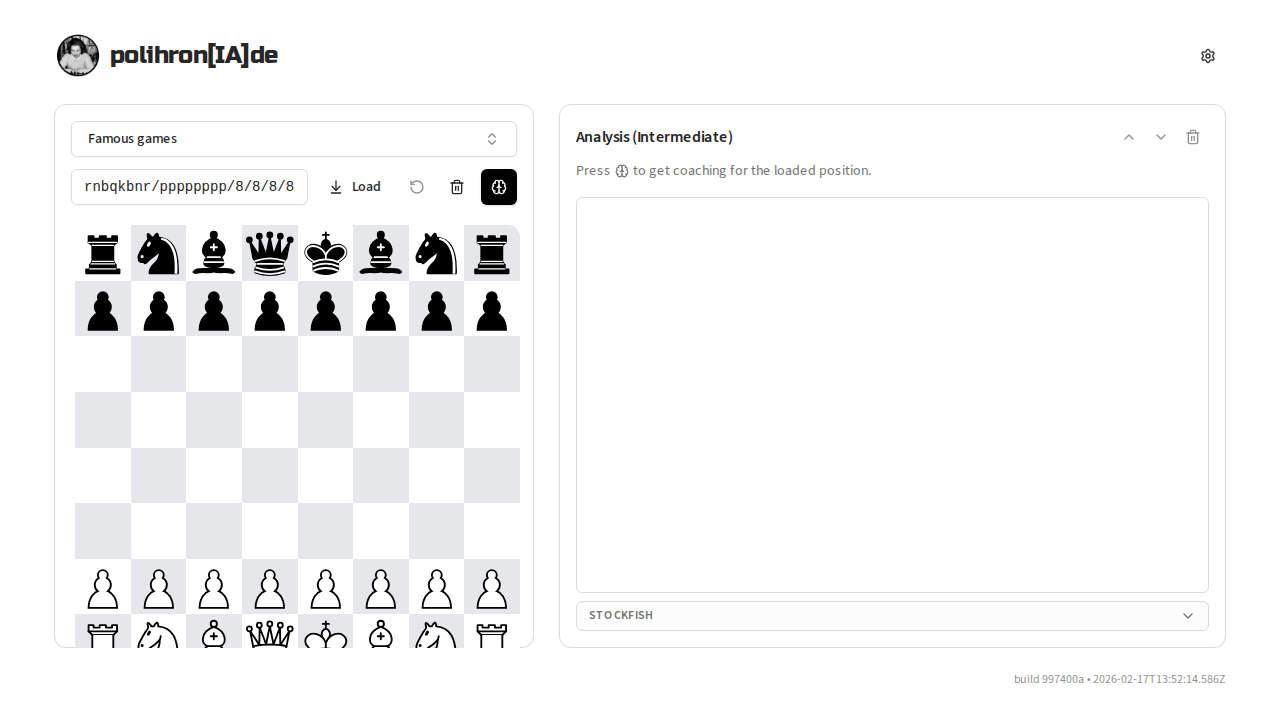1280x720 pixels.
Task: Click the trash icon next to the FEN field
Action: 457,187
